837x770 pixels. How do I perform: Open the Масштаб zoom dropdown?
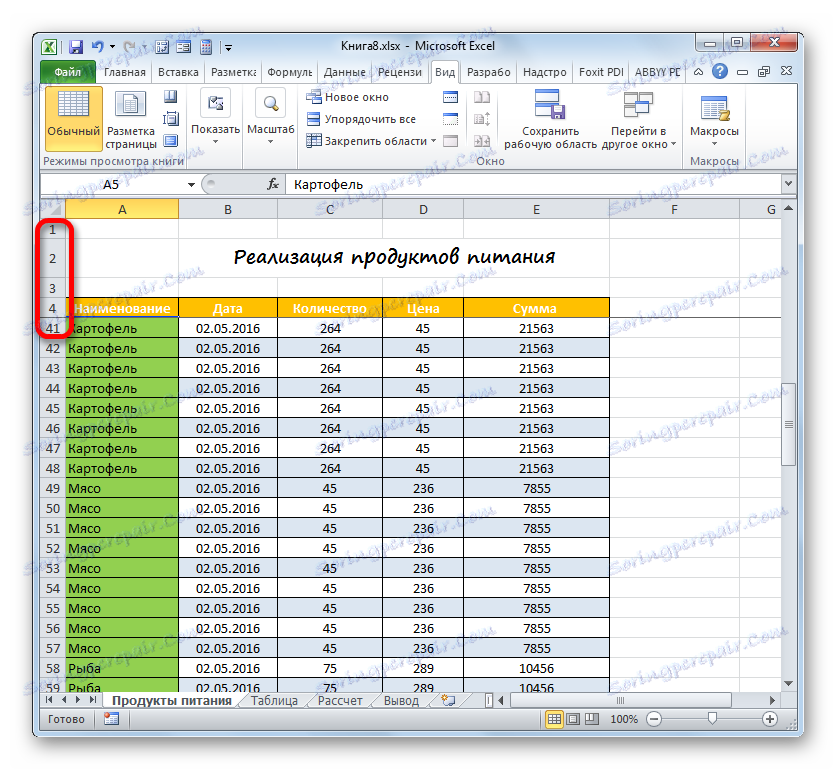[271, 119]
